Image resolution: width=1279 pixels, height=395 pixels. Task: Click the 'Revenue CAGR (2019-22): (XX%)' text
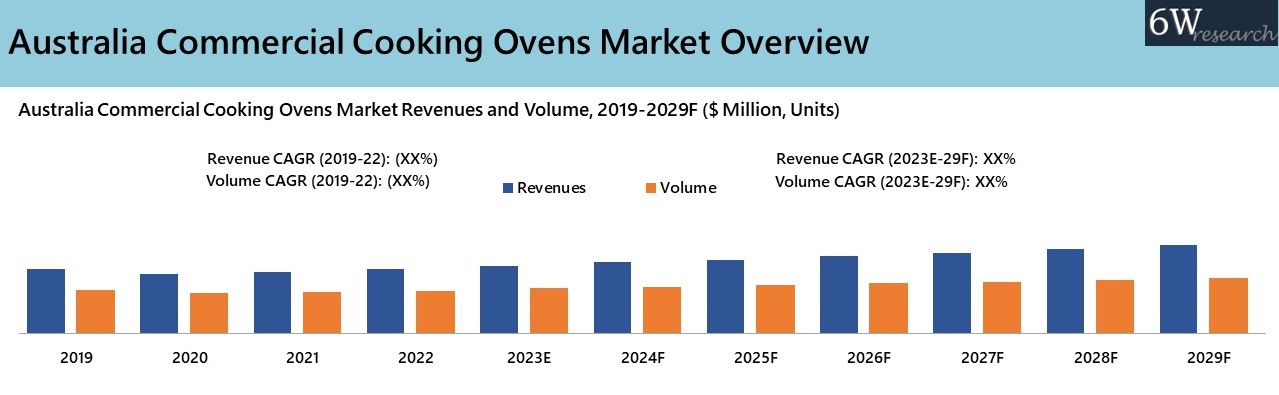coord(323,159)
